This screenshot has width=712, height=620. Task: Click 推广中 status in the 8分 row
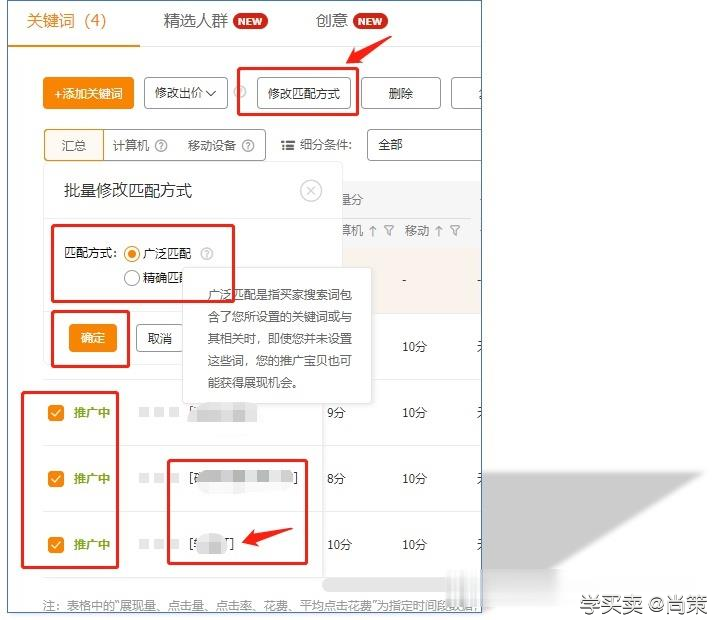(92, 479)
